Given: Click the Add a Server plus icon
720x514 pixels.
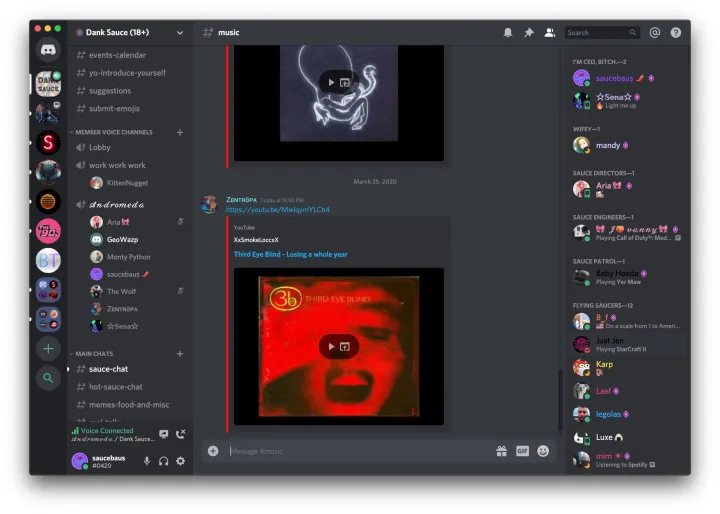Looking at the screenshot, I should click(x=48, y=349).
